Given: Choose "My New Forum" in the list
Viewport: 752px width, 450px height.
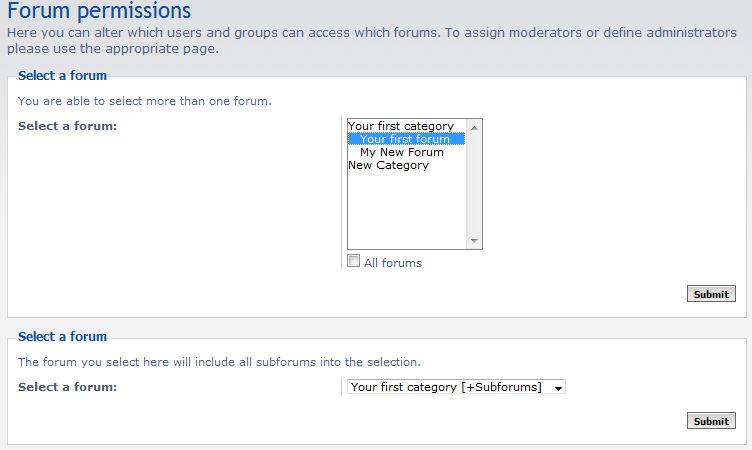Looking at the screenshot, I should (x=401, y=152).
